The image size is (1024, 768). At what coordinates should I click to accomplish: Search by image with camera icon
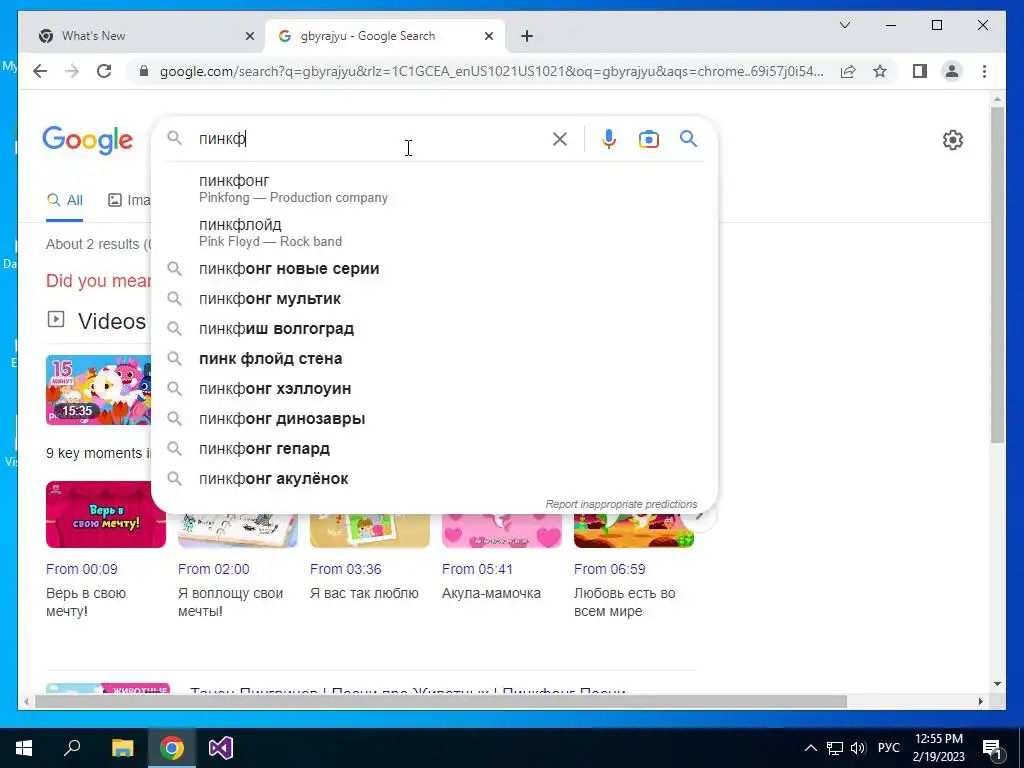coord(648,139)
